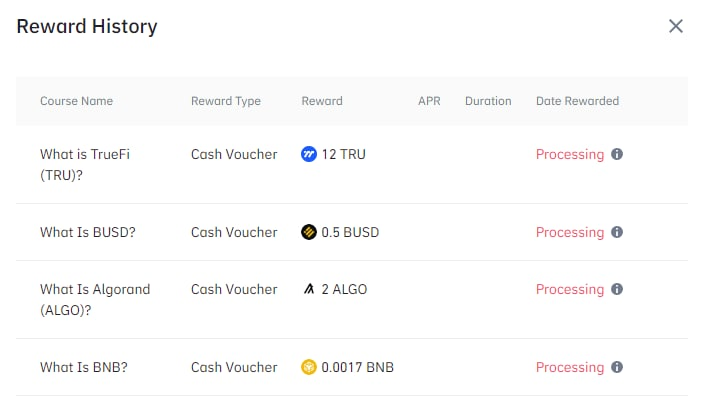Click the Date Rewarded column header

(x=577, y=101)
